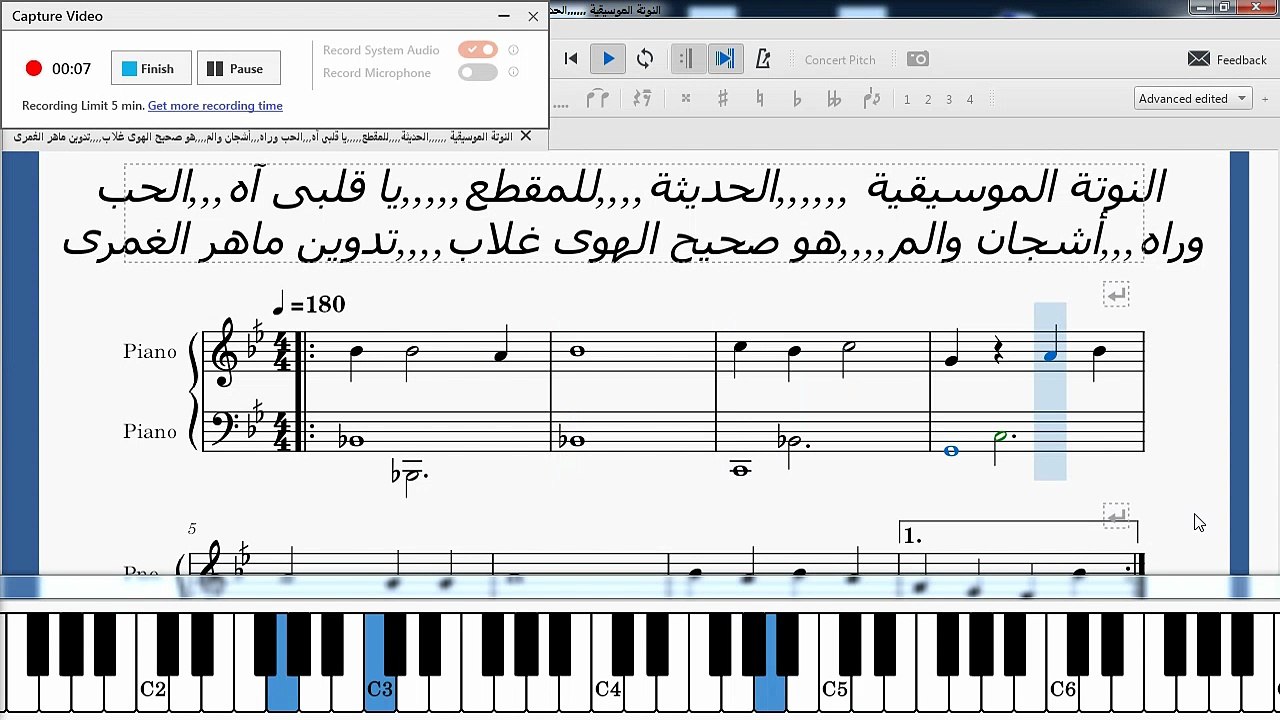Open Get more recording time link

click(215, 105)
